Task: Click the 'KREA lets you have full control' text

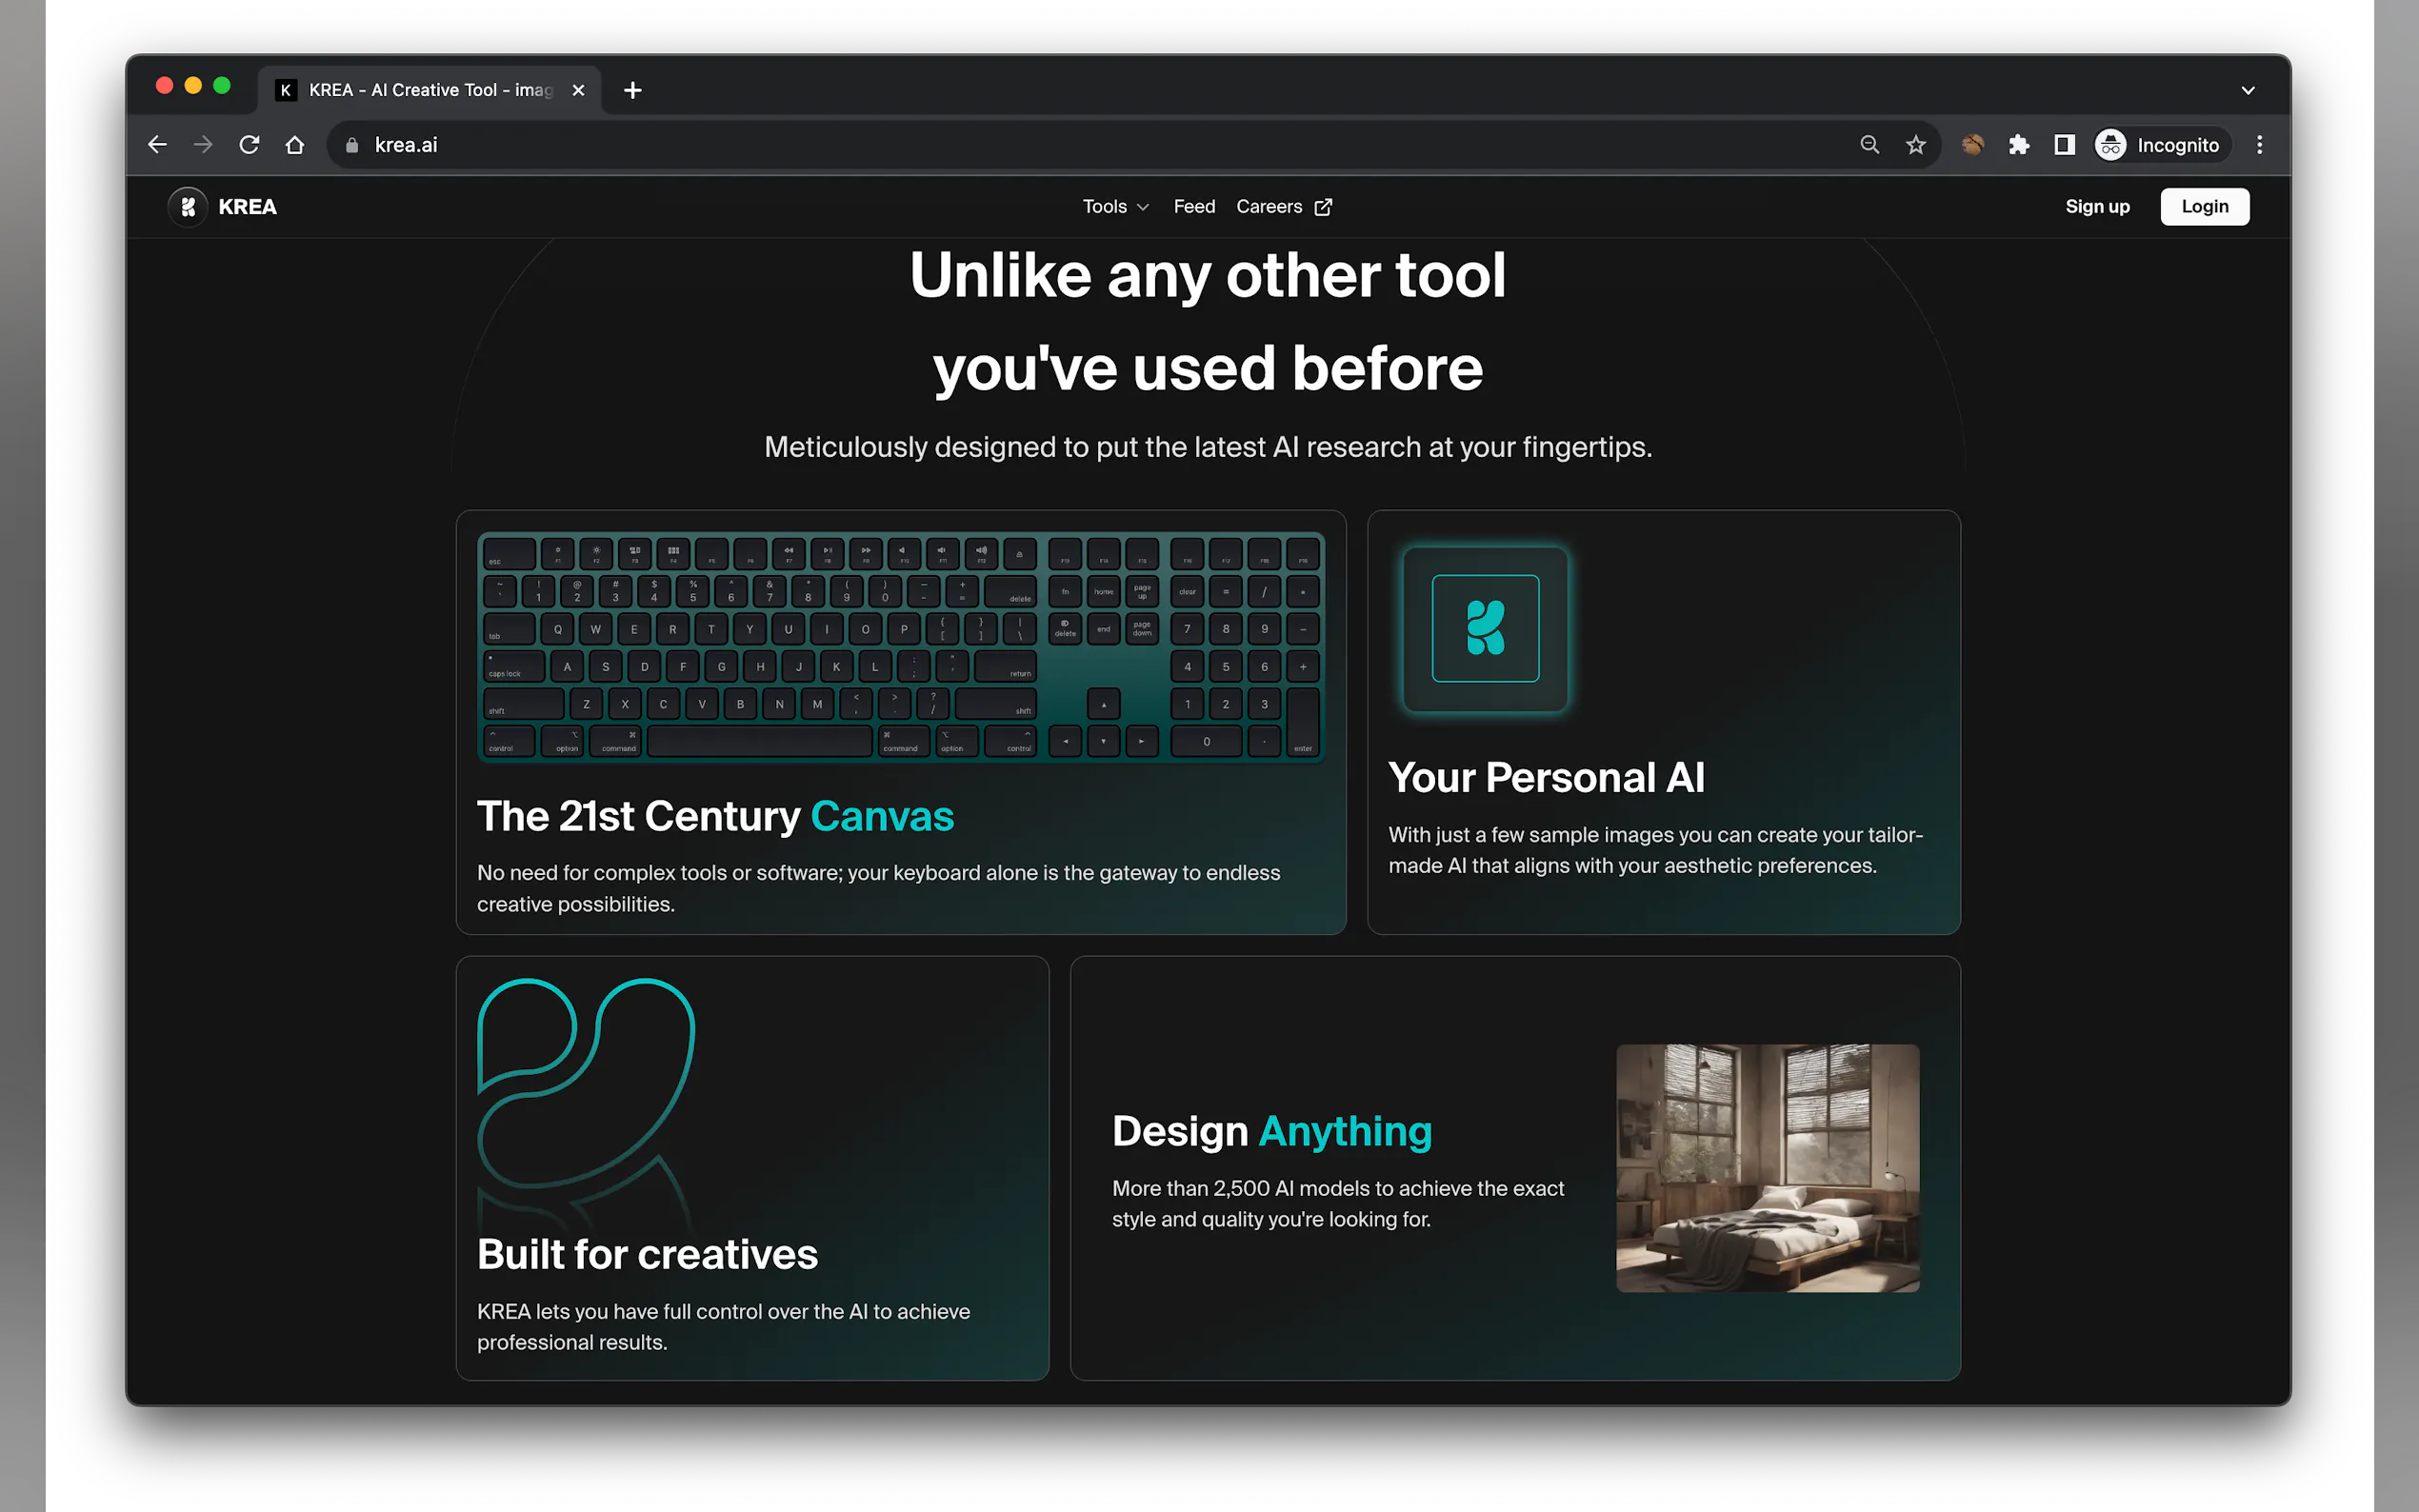Action: (x=723, y=1327)
